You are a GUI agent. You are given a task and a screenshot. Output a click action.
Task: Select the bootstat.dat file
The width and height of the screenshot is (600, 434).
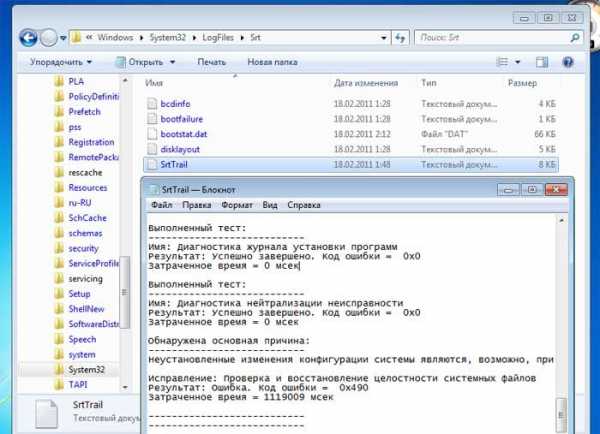[184, 134]
